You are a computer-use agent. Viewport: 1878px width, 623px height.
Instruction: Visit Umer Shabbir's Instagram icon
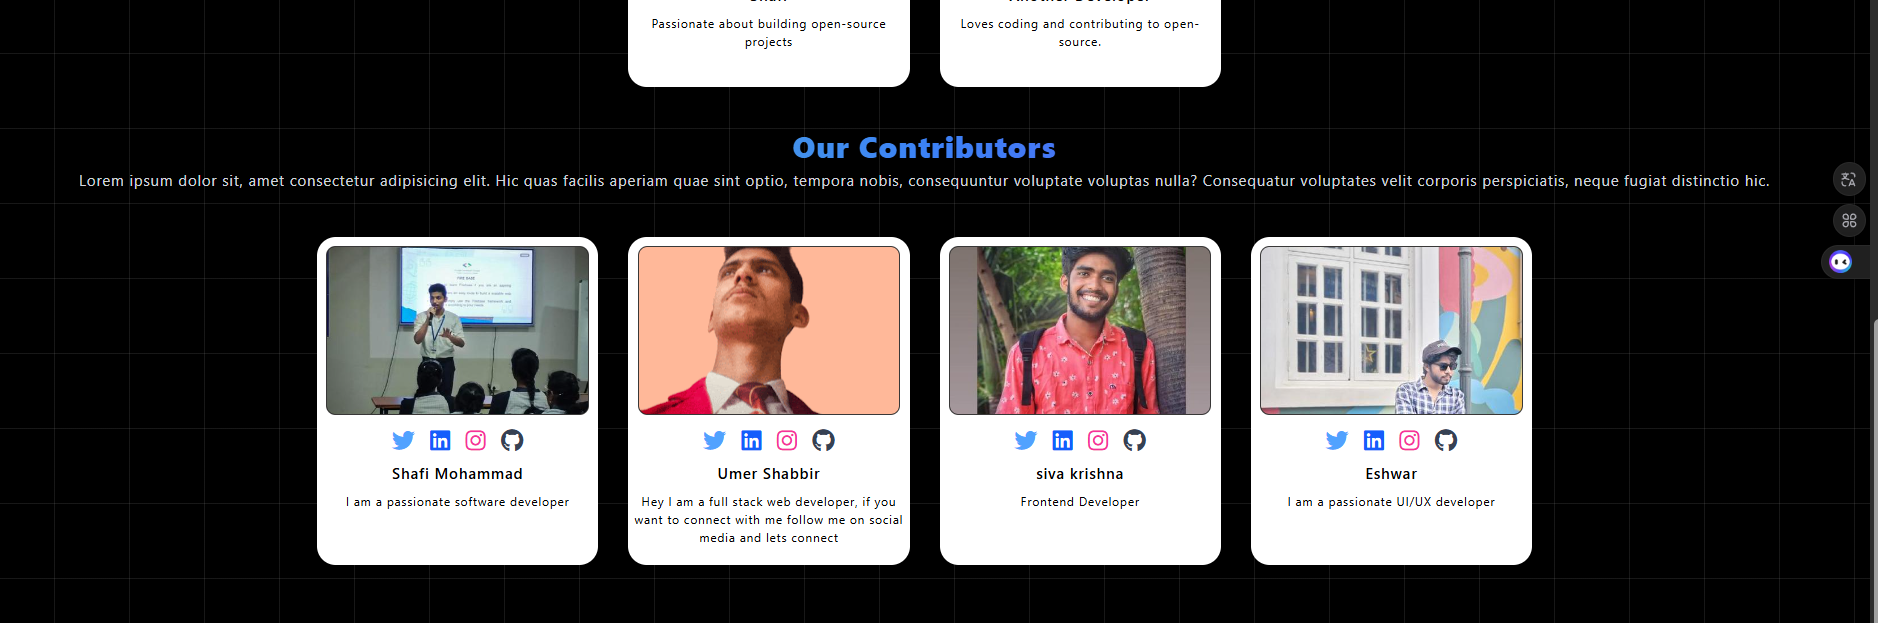(787, 440)
